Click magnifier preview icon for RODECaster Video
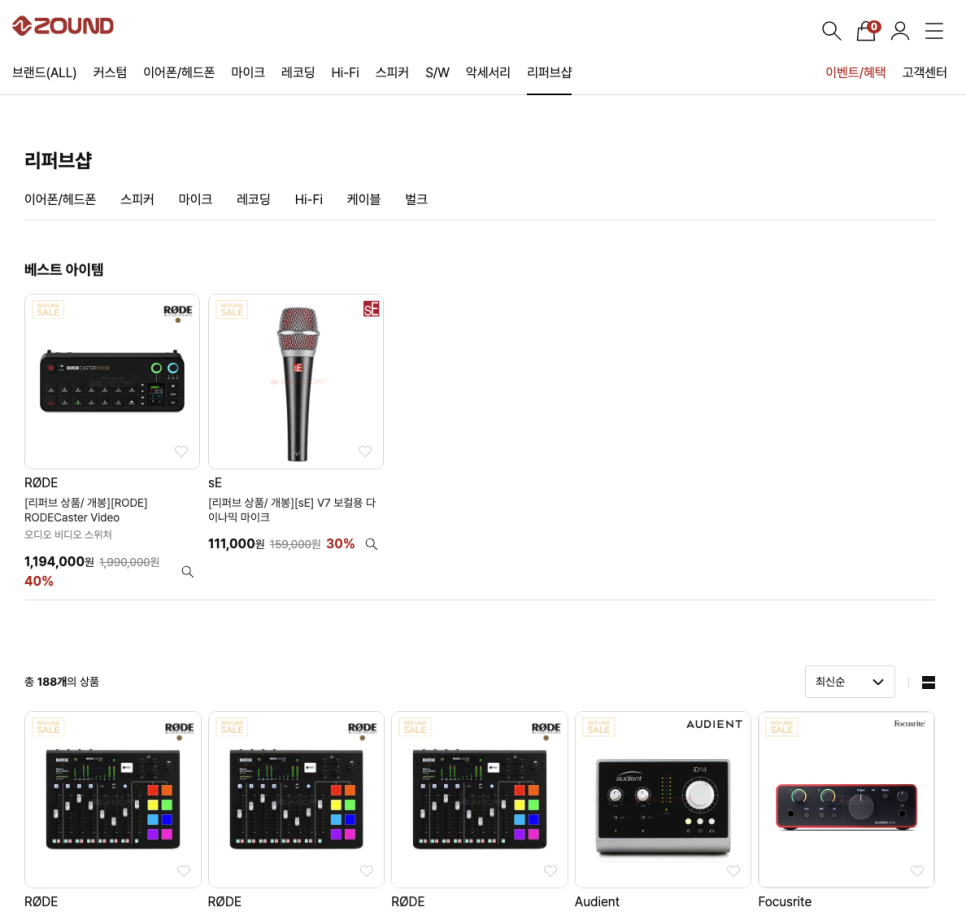The image size is (966, 916). point(187,572)
